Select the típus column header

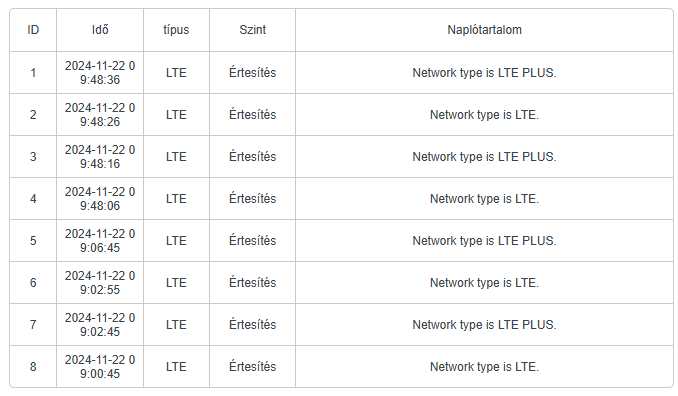coord(176,30)
